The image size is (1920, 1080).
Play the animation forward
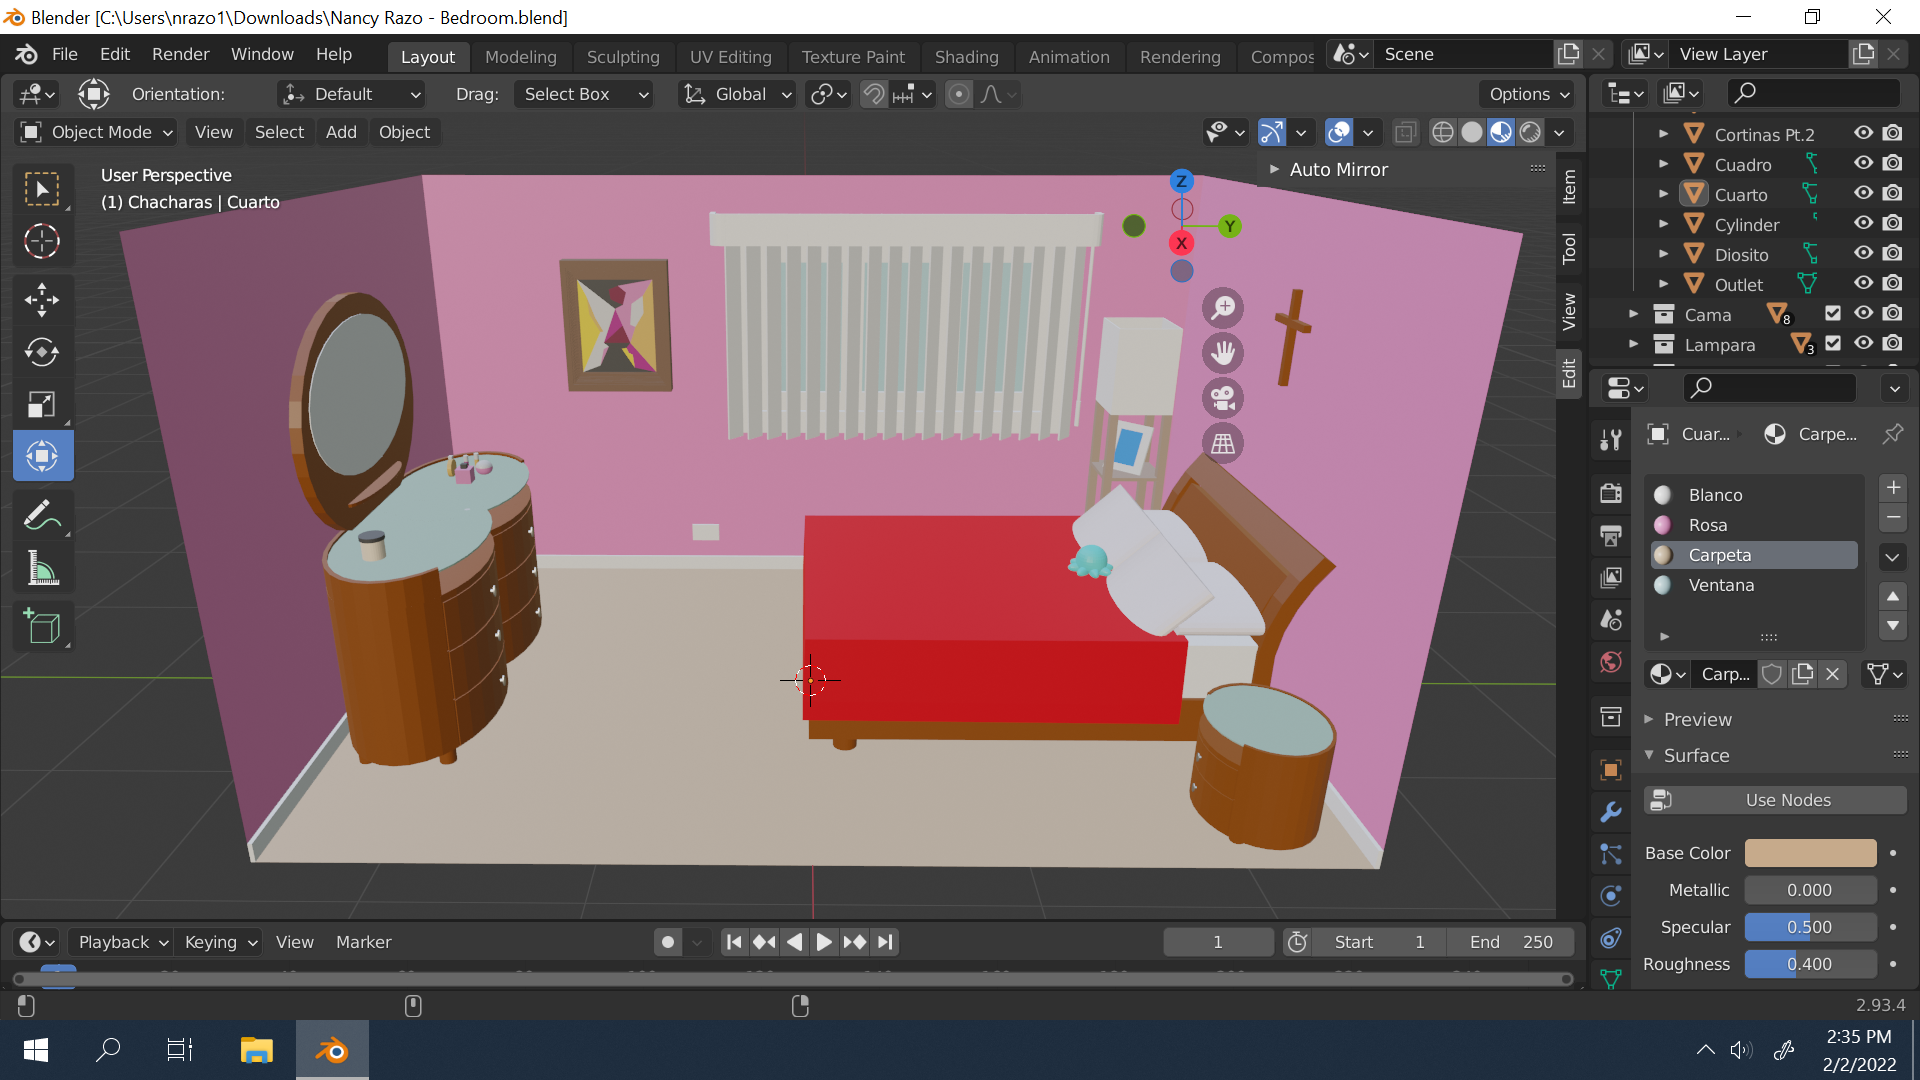(823, 942)
